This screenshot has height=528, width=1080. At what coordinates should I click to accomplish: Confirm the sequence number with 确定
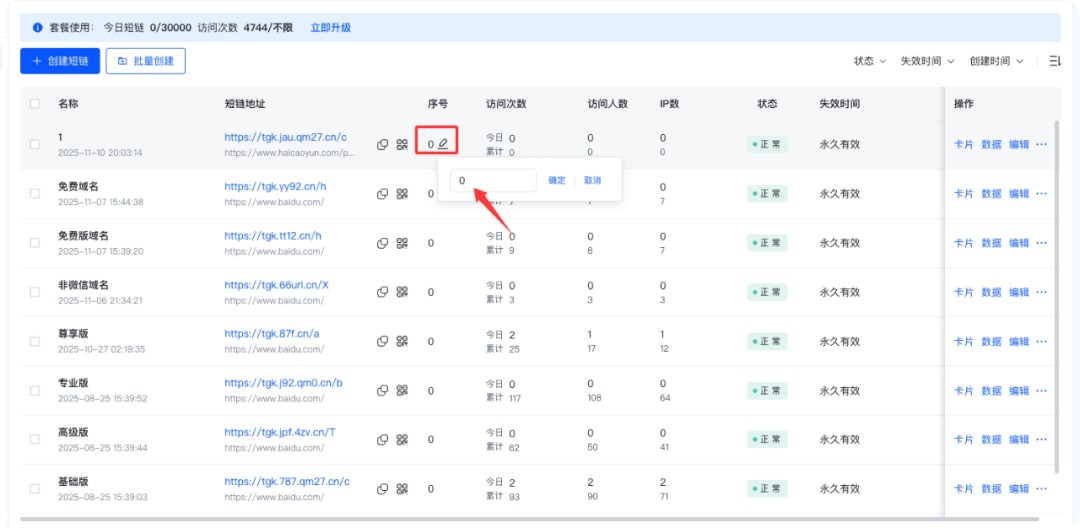557,180
